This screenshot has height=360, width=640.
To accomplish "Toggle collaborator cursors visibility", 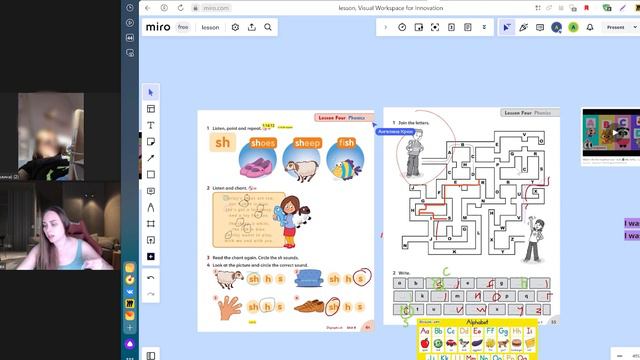I will tap(507, 27).
